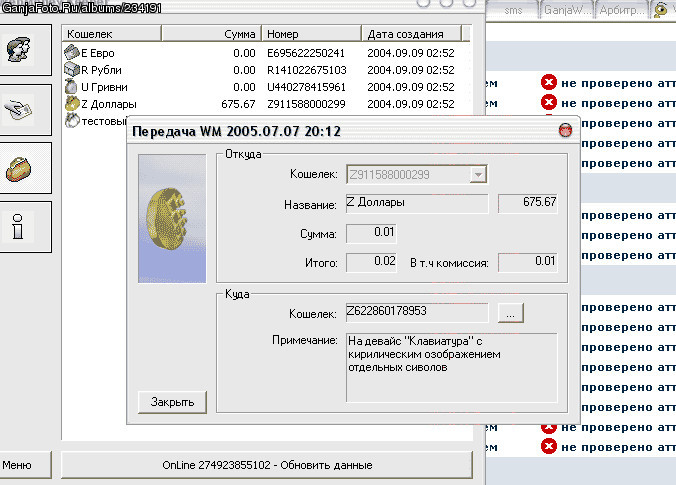Click OnLine 274923855102 - Обновить данные button

(x=267, y=465)
